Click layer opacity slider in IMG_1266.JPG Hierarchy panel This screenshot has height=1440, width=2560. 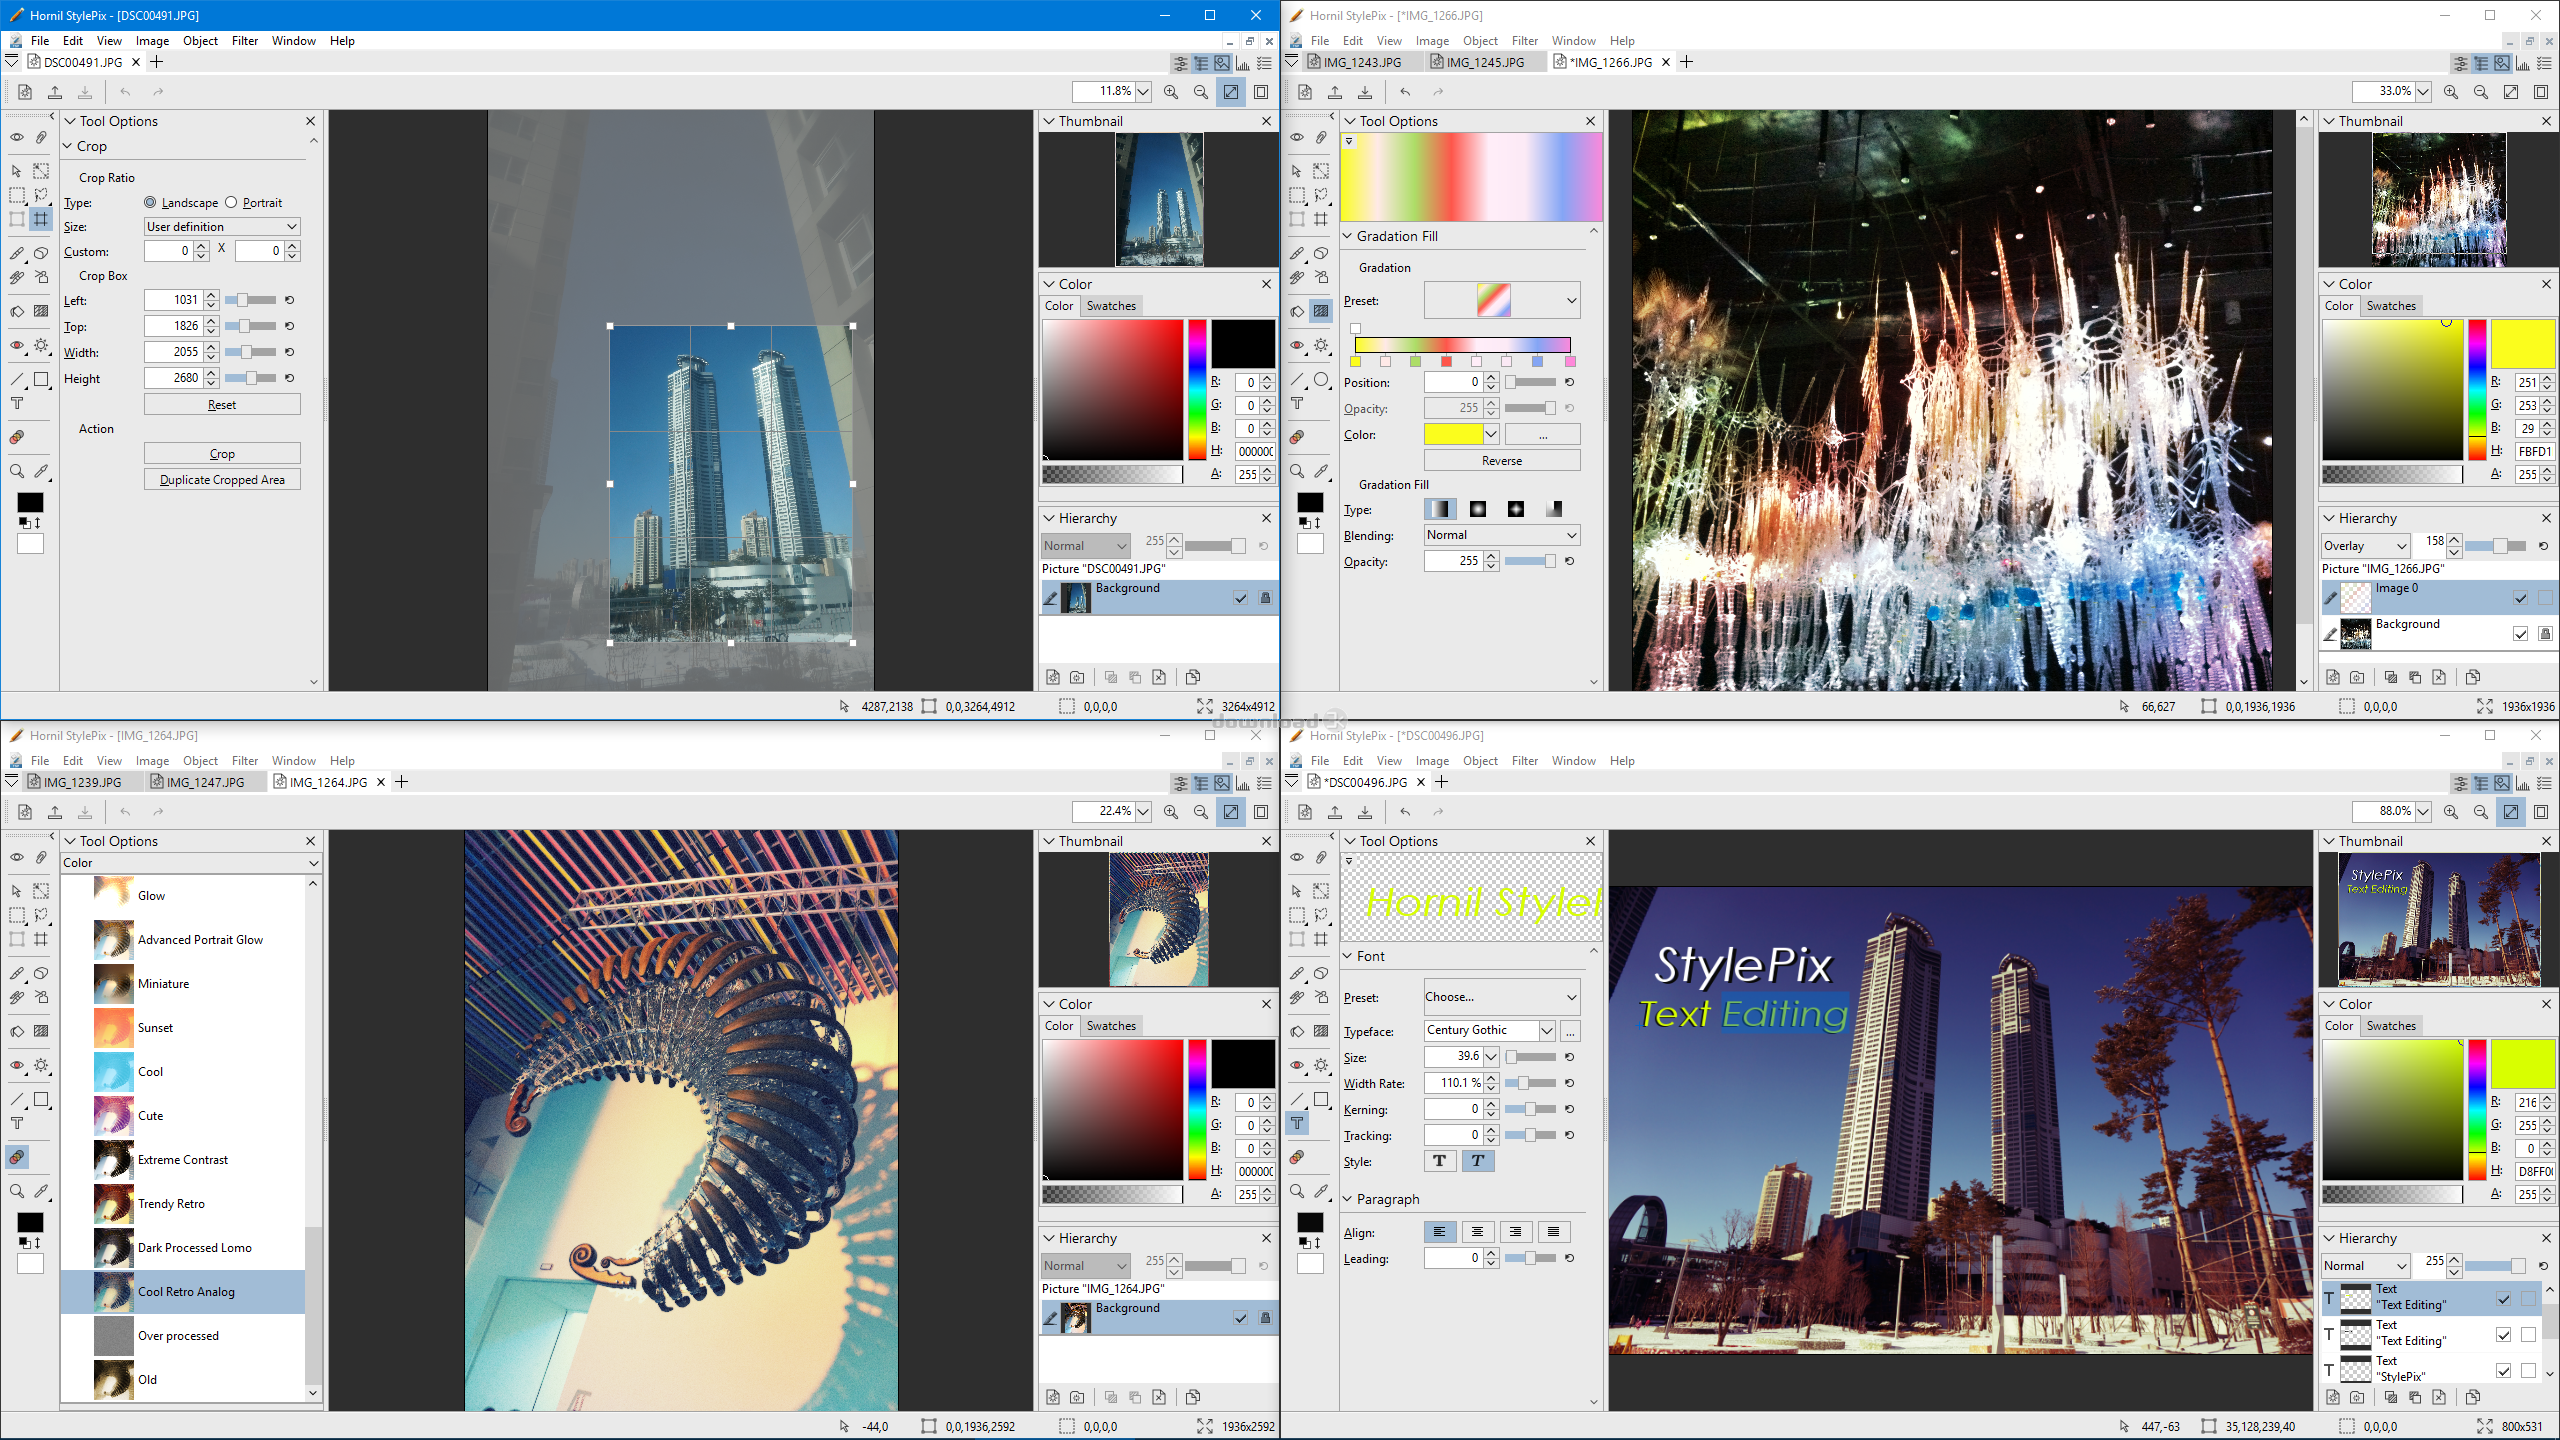click(x=2495, y=546)
